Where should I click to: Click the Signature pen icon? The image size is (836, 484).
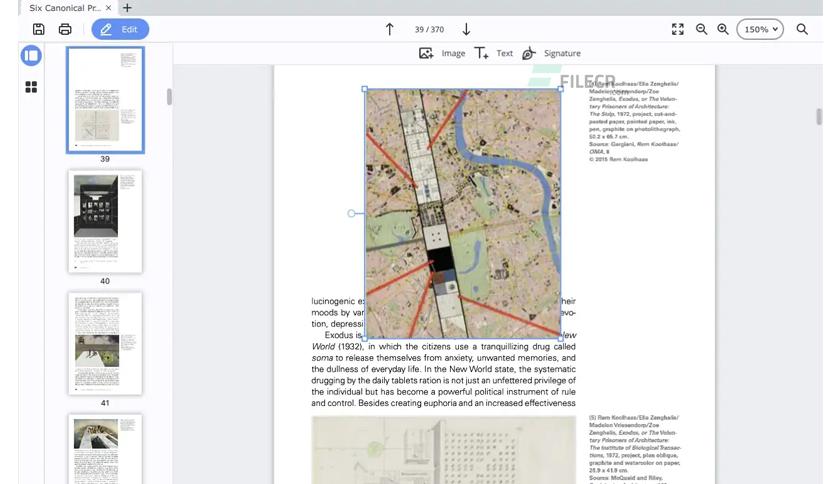point(528,53)
